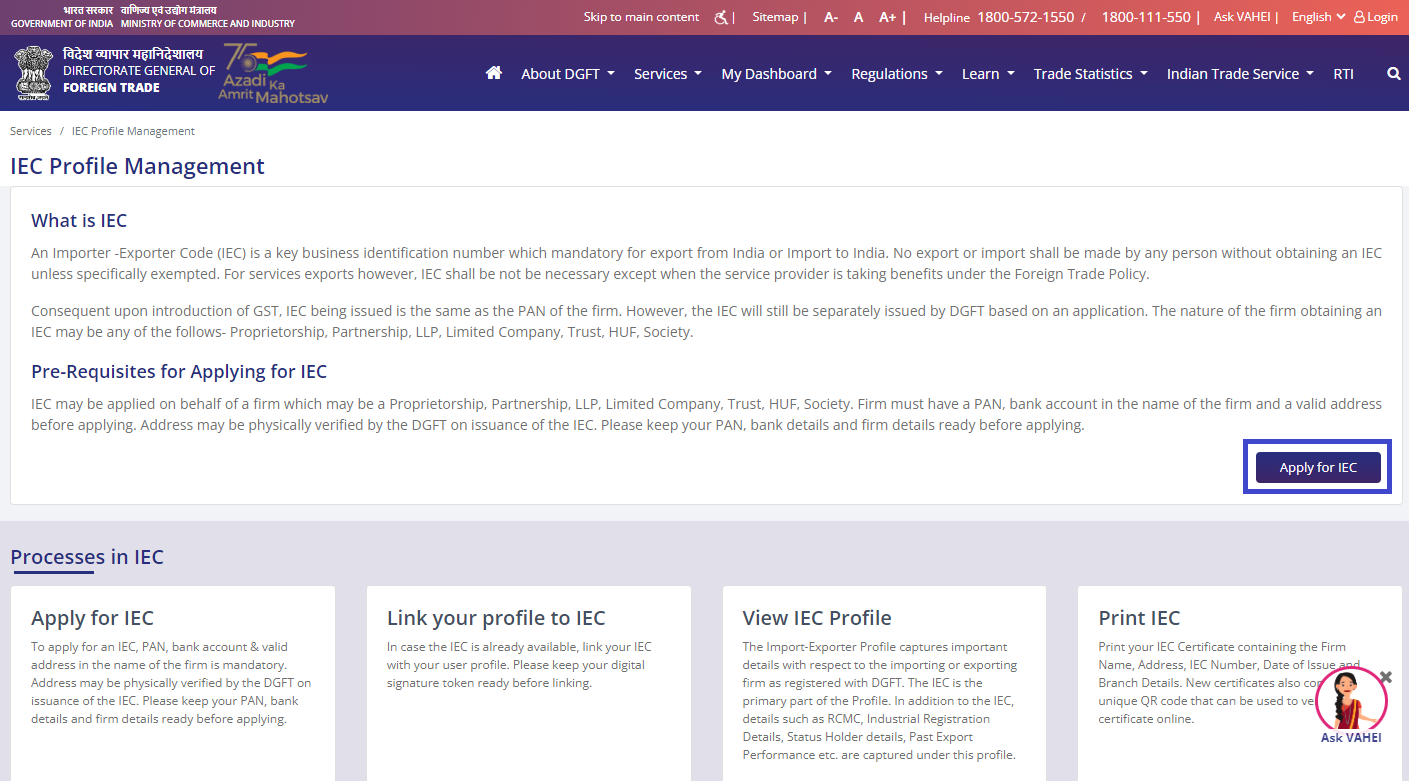The height and width of the screenshot is (781, 1409).
Task: Open the RTI menu item
Action: (1343, 74)
